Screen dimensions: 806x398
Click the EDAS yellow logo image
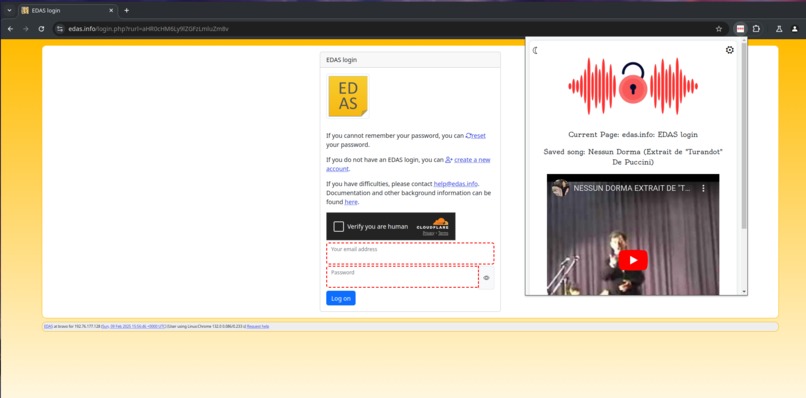tap(348, 96)
